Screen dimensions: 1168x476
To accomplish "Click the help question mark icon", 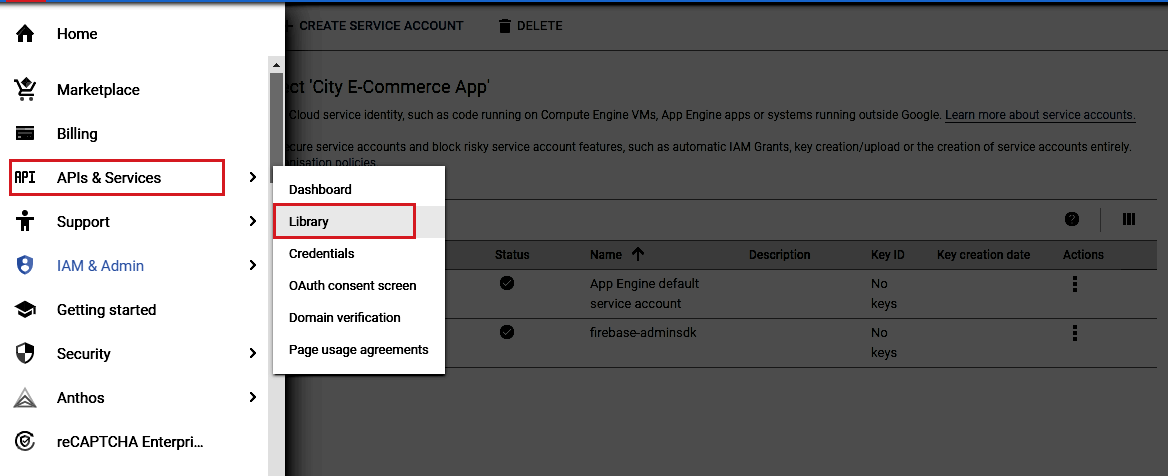I will point(1072,219).
